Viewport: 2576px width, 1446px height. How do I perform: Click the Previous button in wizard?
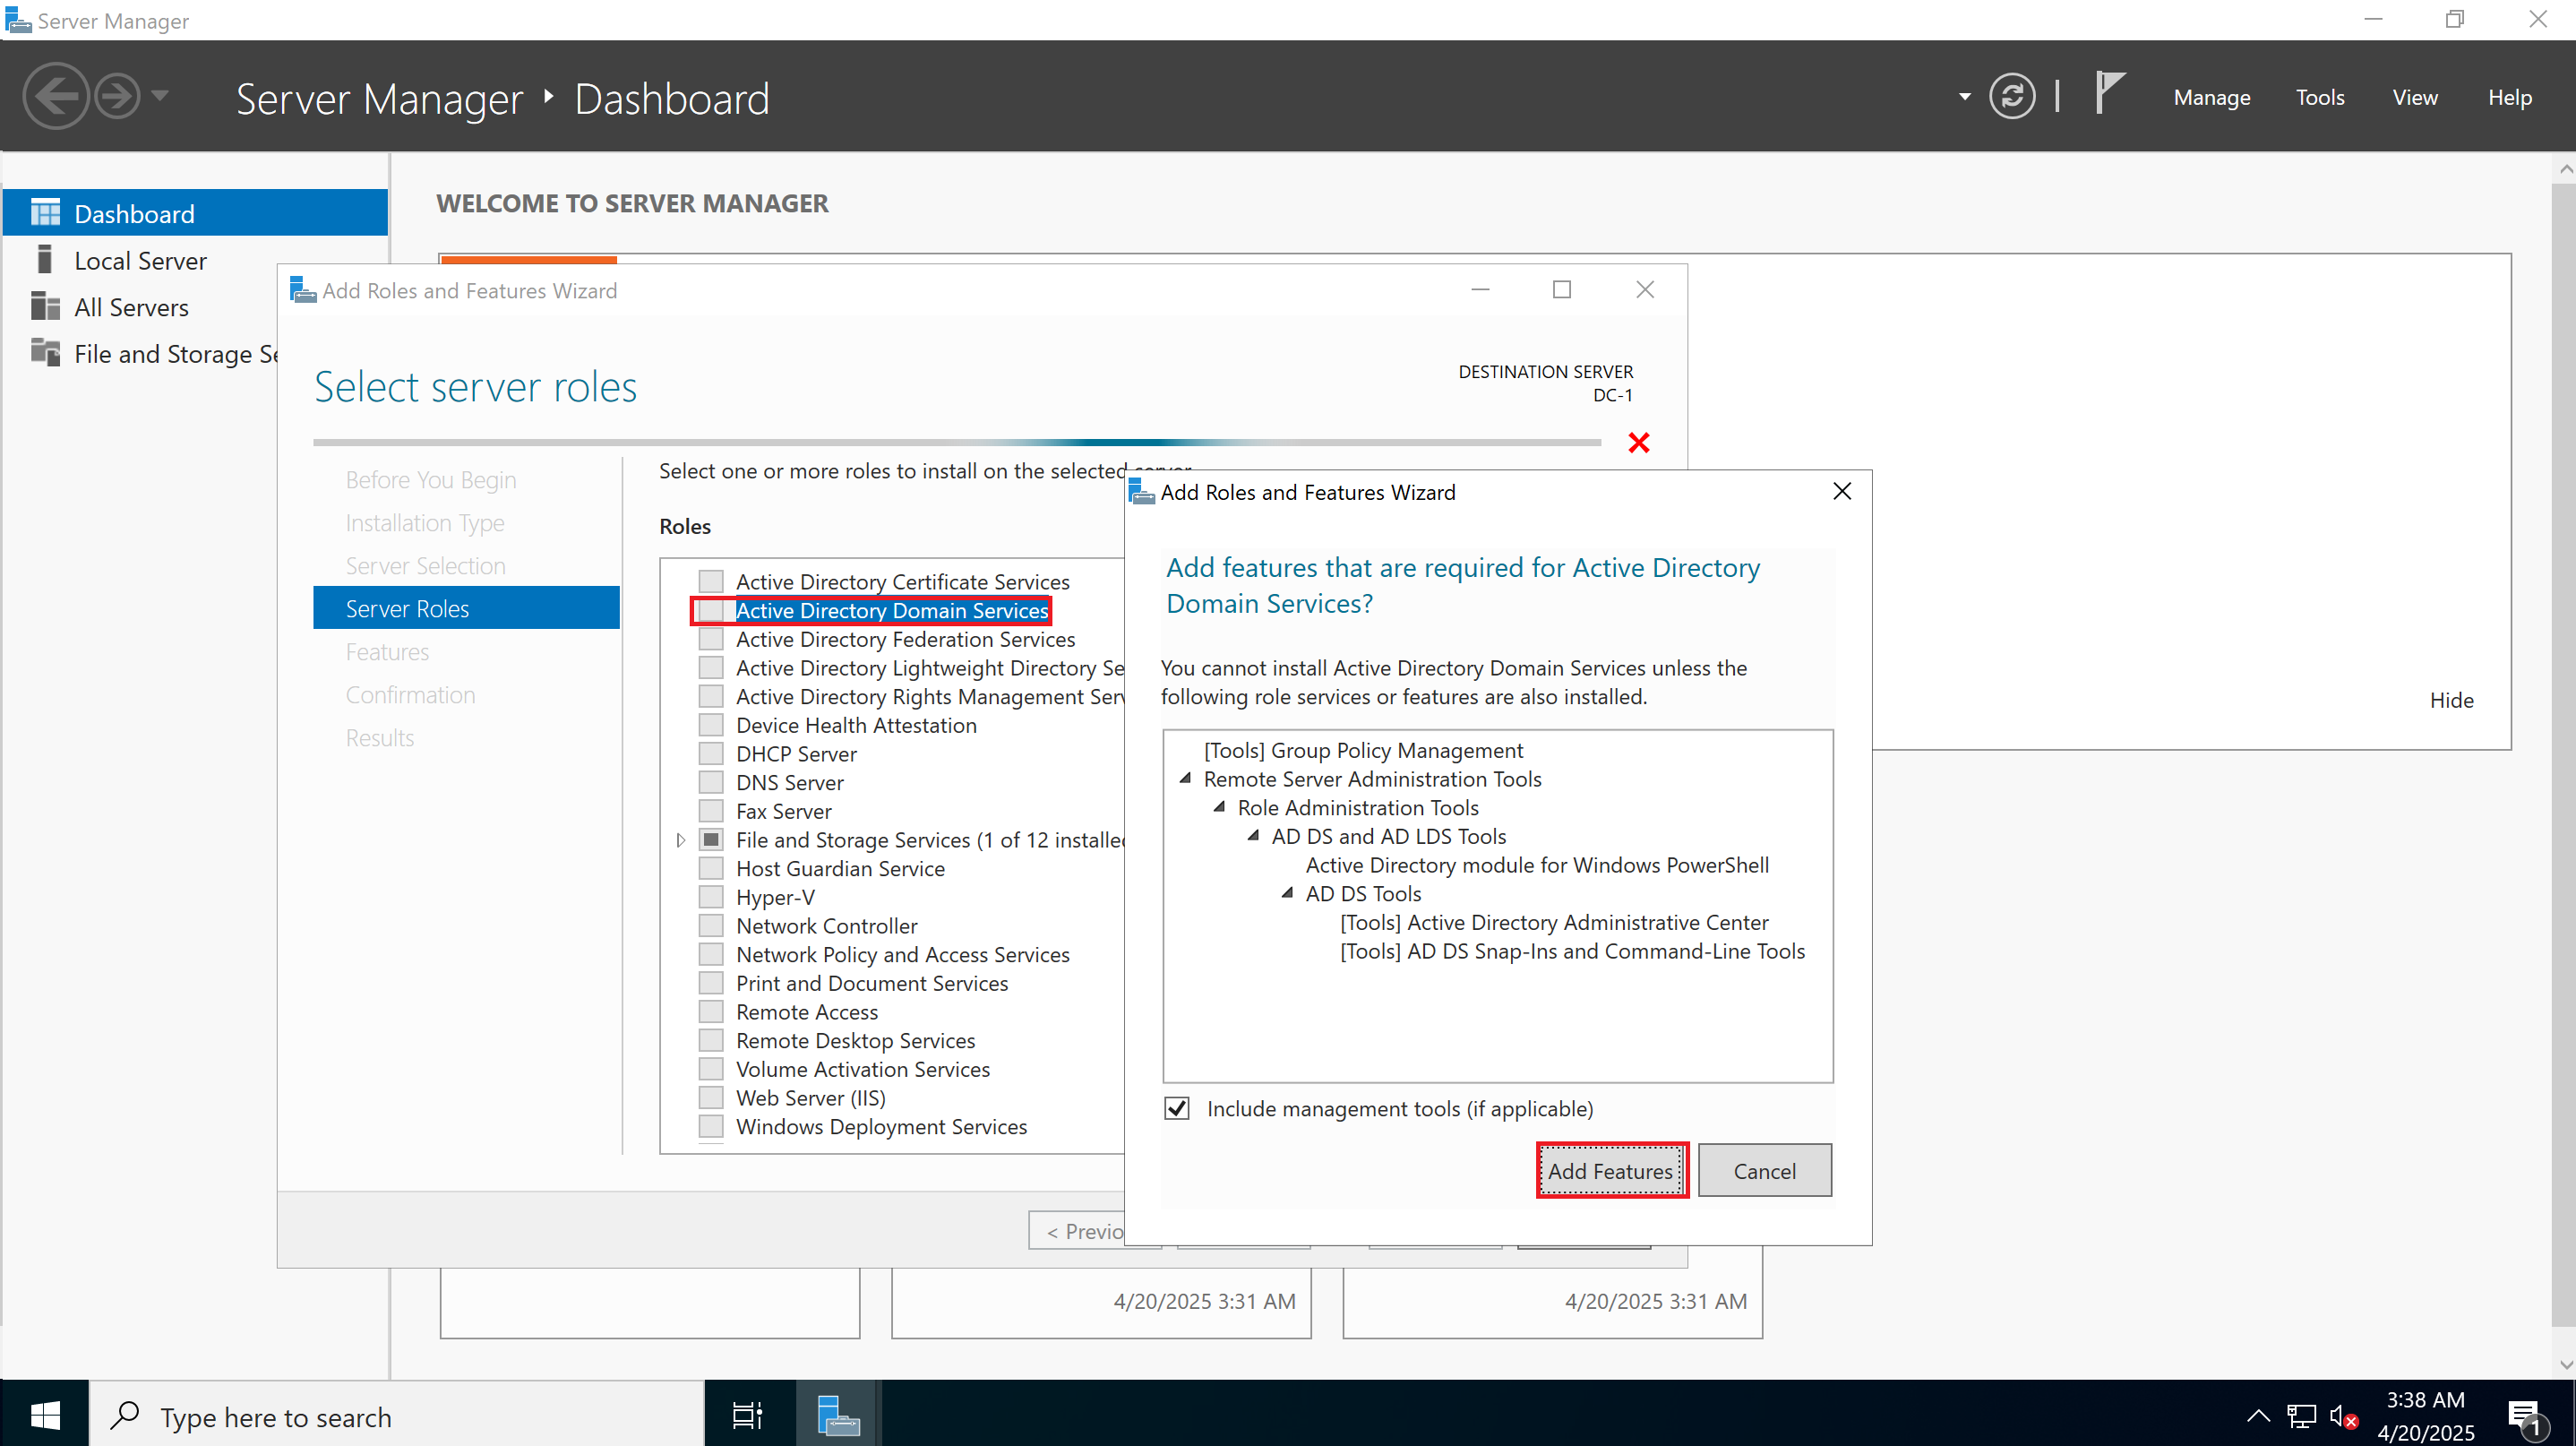coord(1078,1231)
